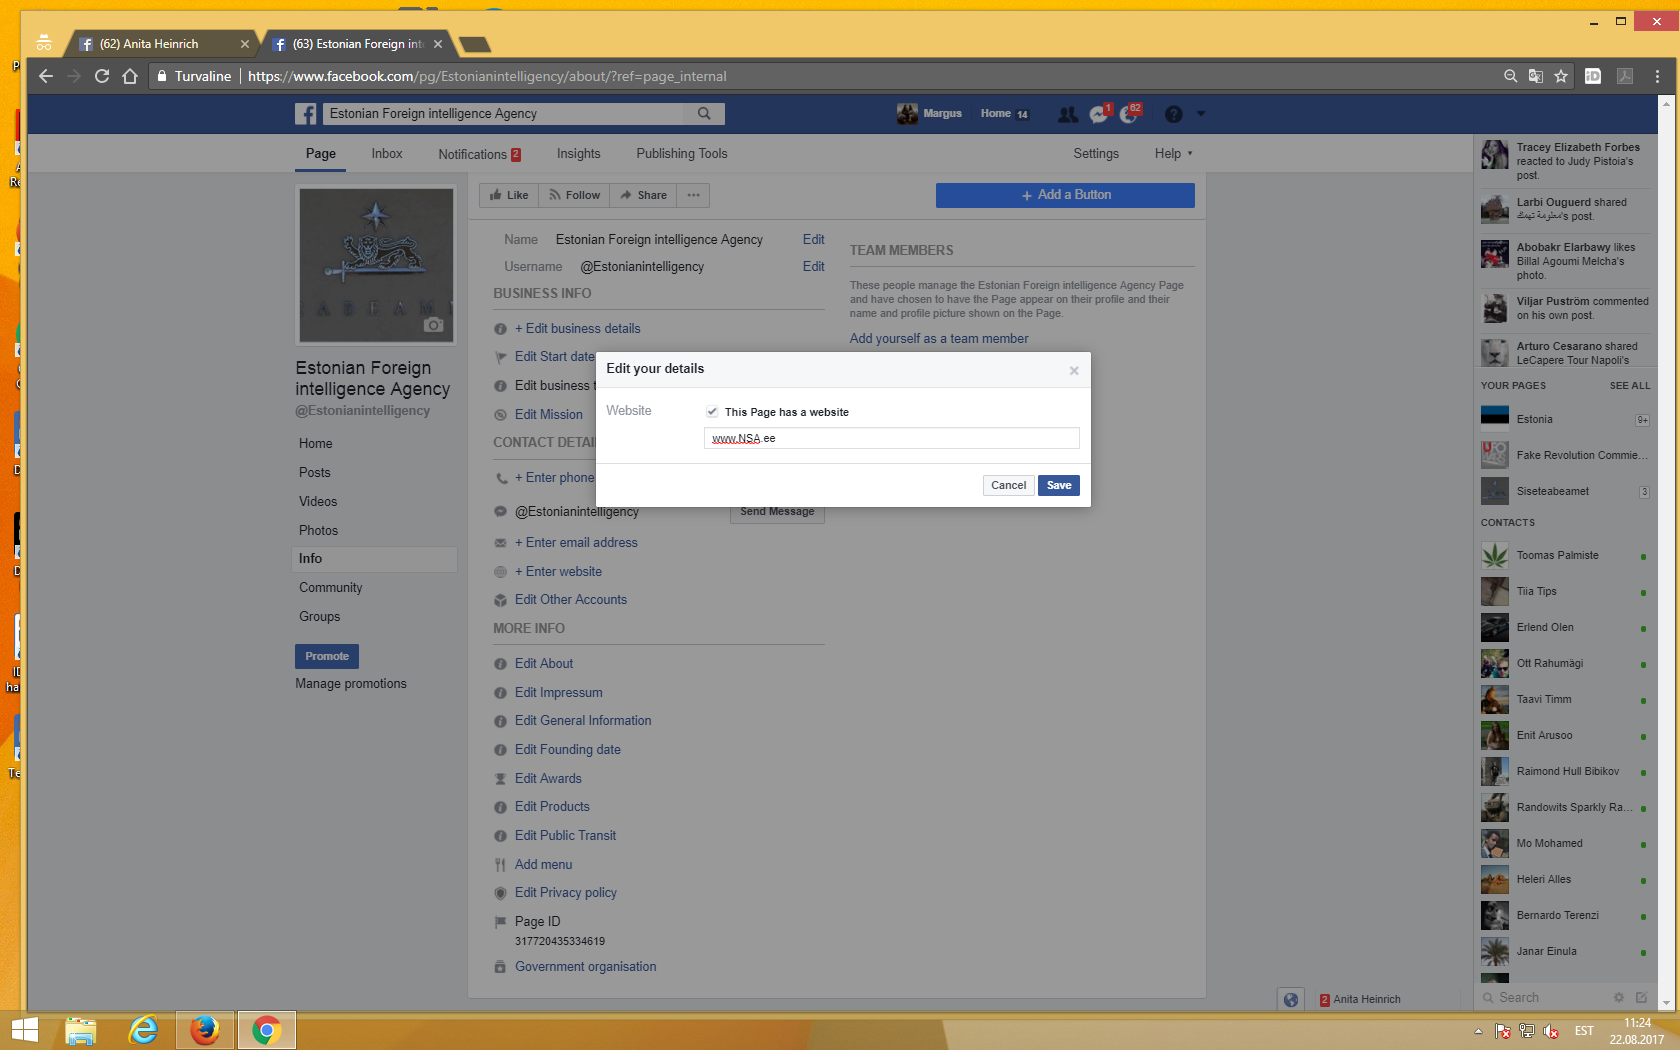Click + Enter email address link
The width and height of the screenshot is (1680, 1050).
click(576, 542)
